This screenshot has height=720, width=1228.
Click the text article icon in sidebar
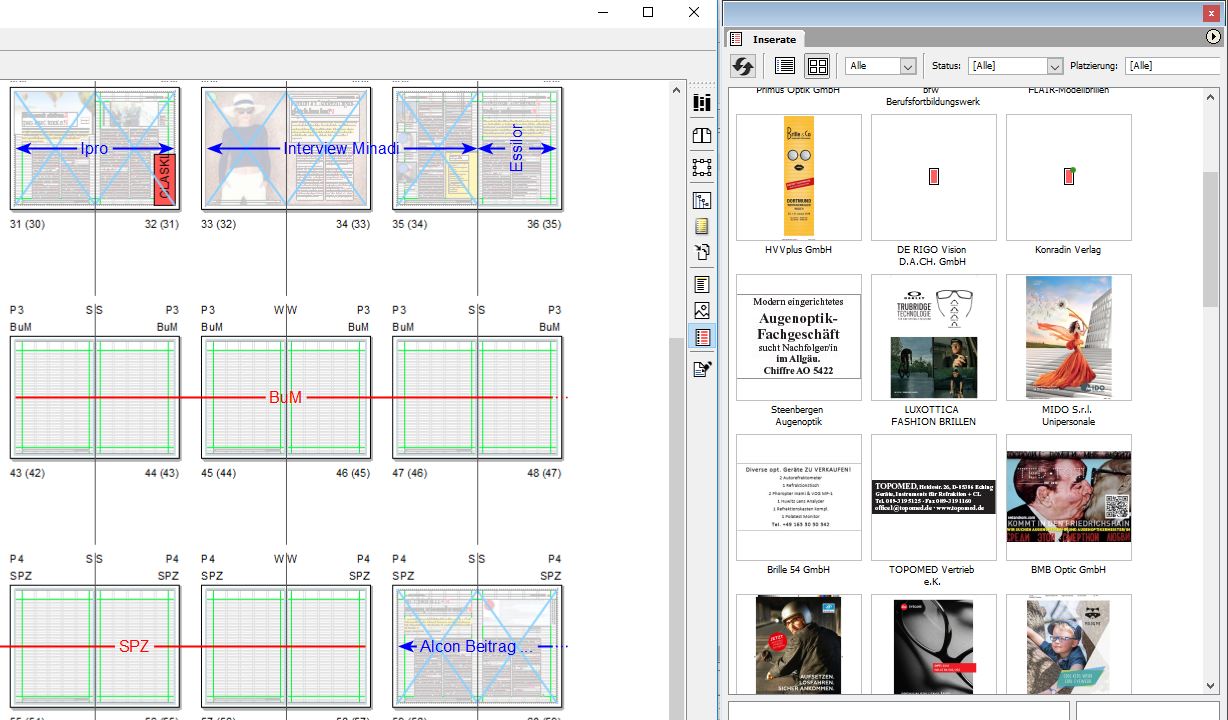(702, 285)
